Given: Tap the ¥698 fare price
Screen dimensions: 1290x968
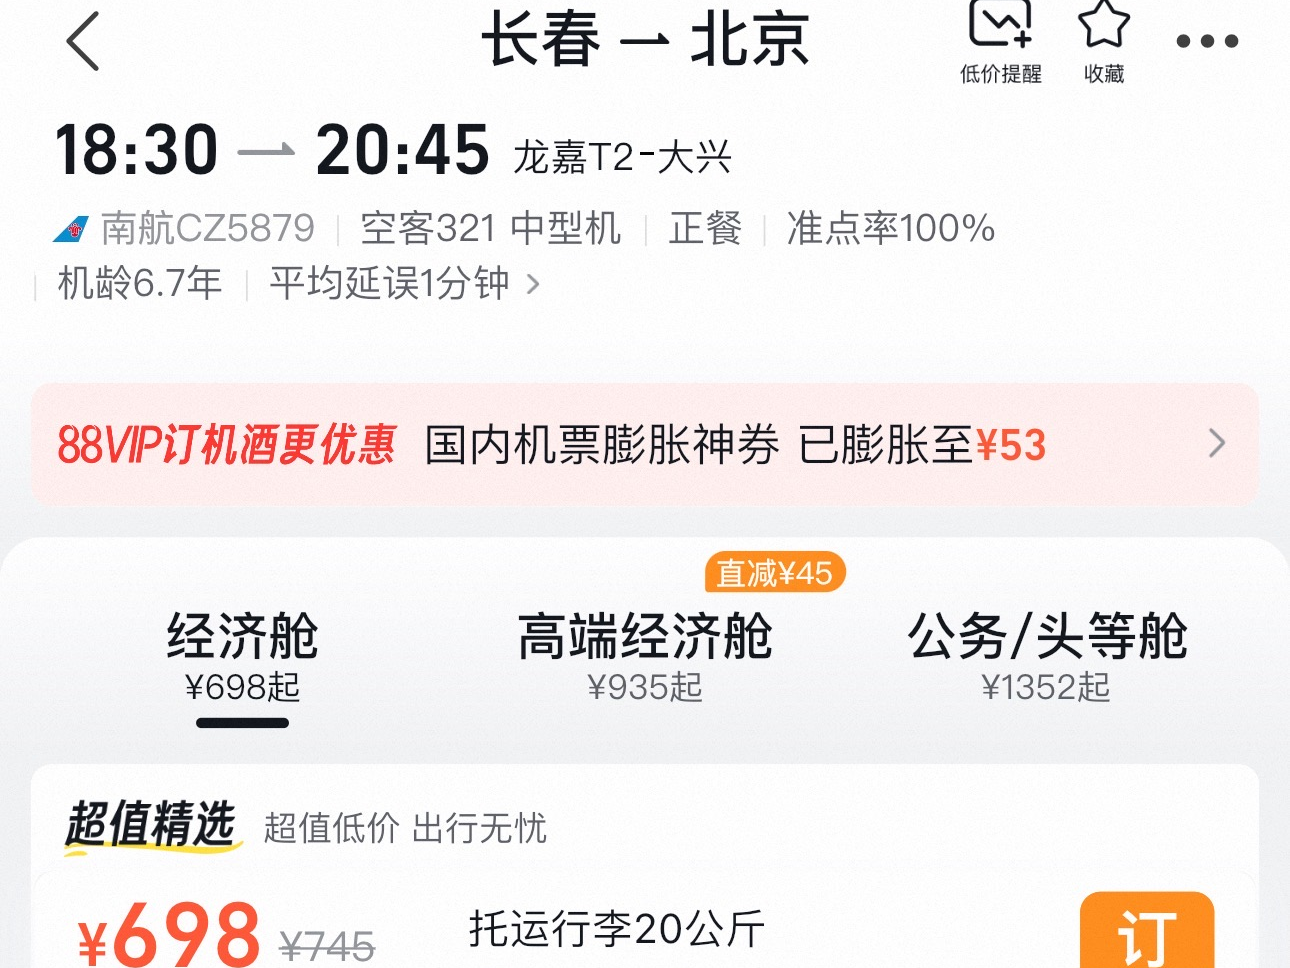Looking at the screenshot, I should pos(170,934).
